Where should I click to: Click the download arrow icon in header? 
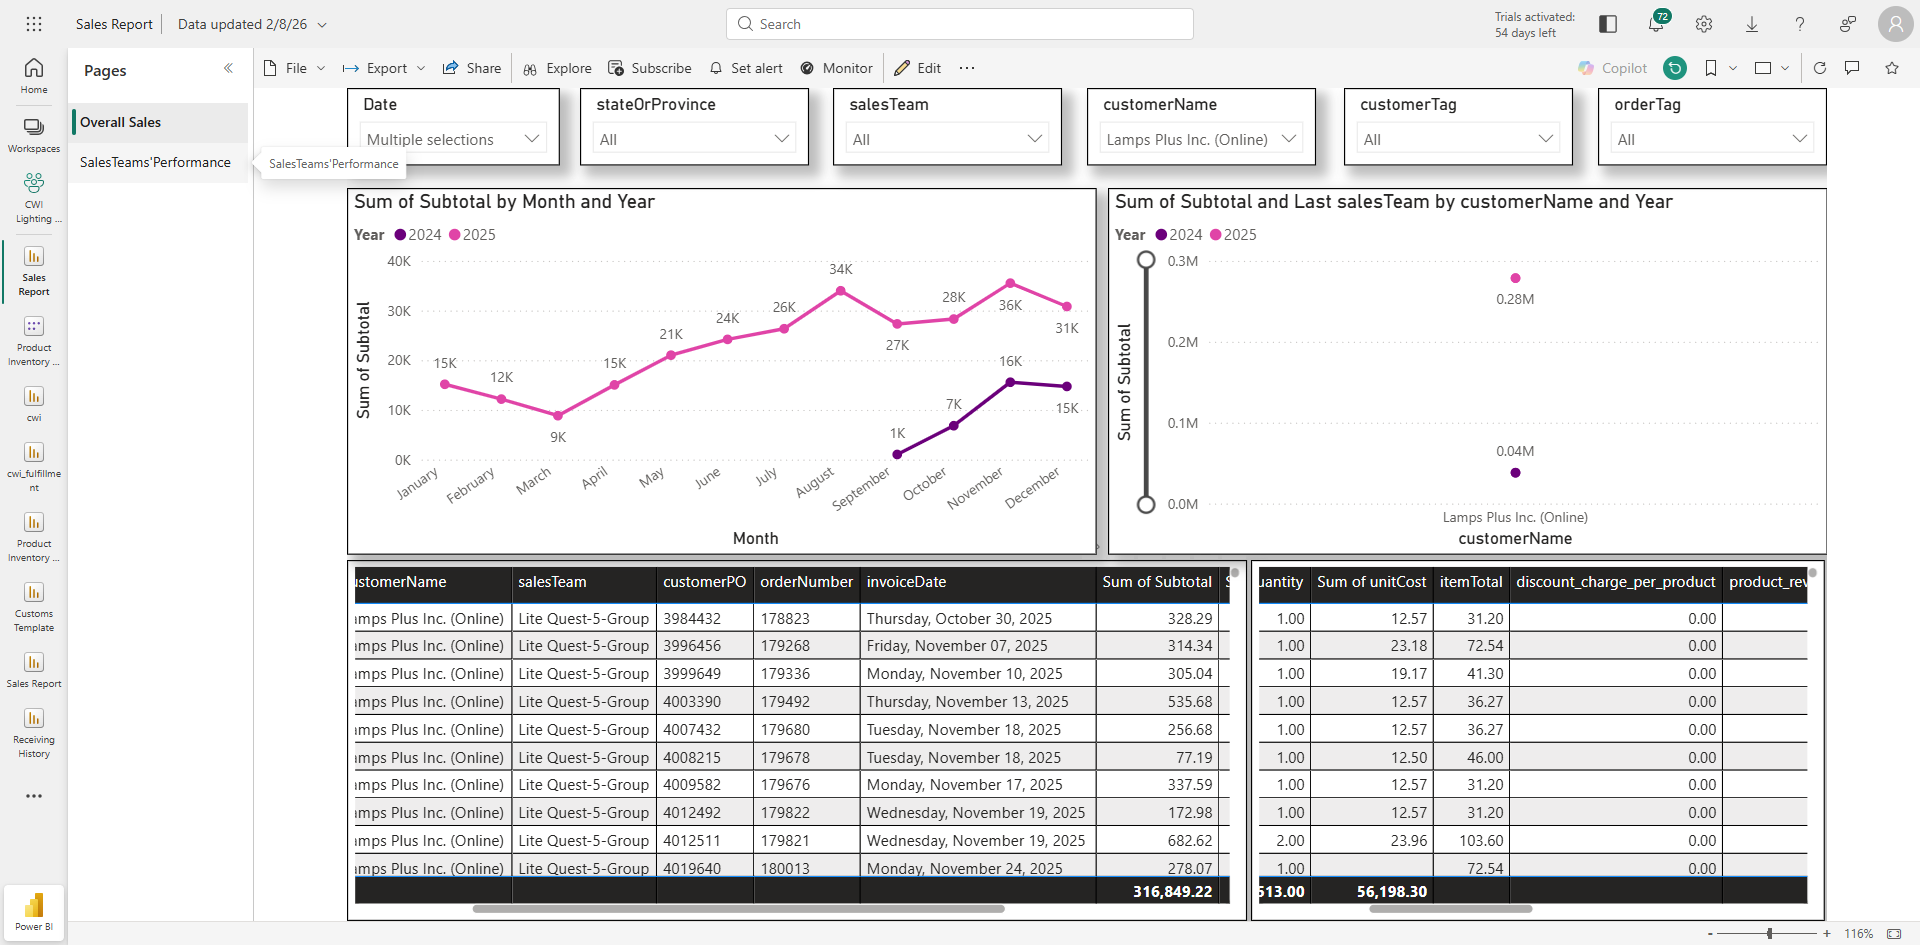[1752, 24]
